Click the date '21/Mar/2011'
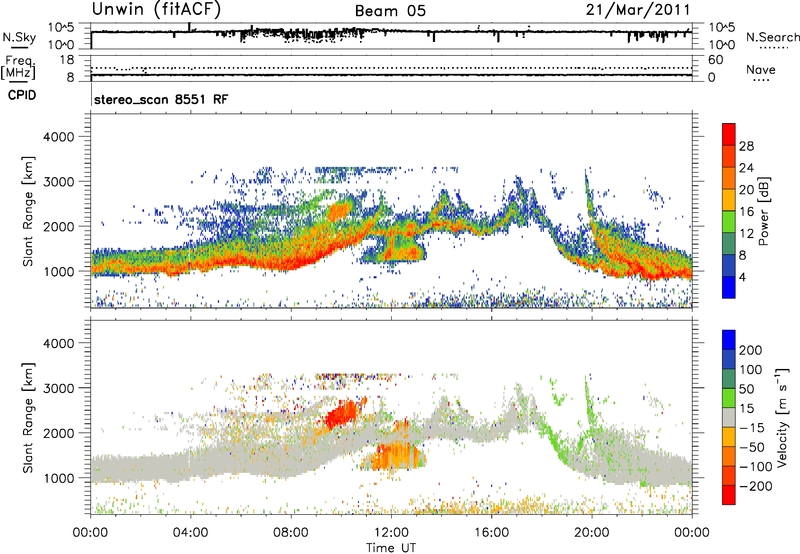 coord(638,10)
